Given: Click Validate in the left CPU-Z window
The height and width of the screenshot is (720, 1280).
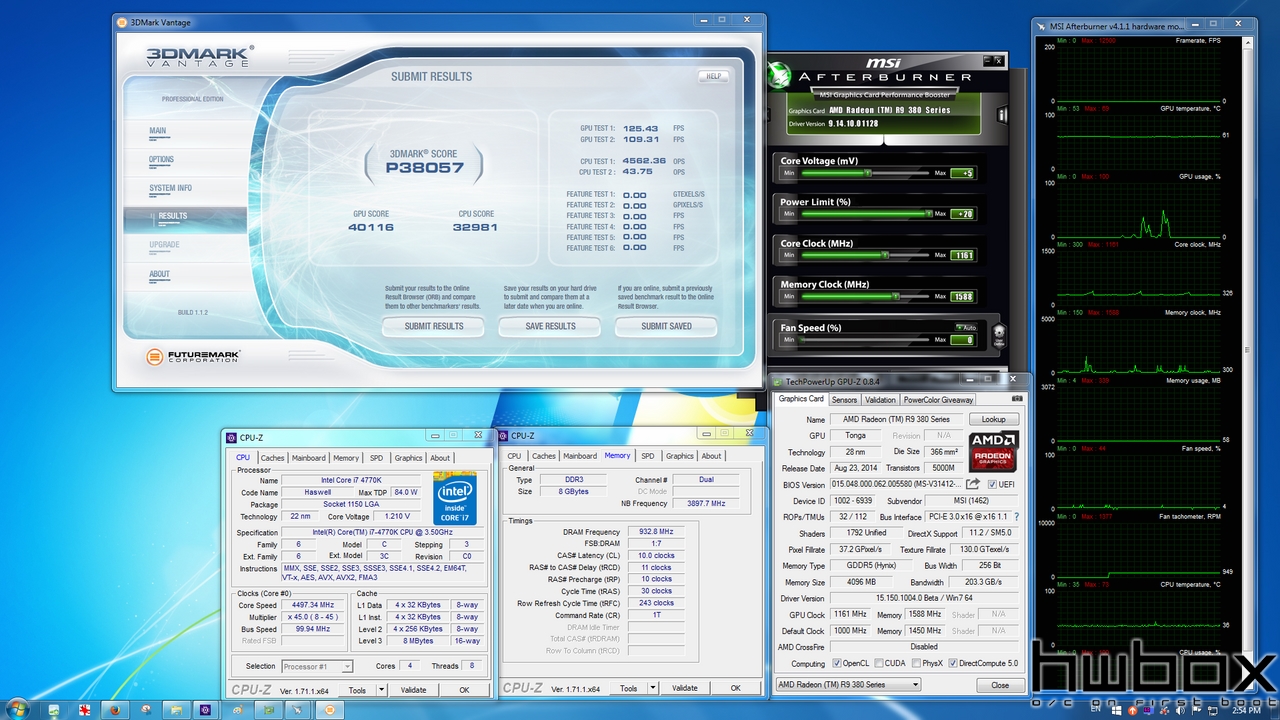Looking at the screenshot, I should pos(413,690).
